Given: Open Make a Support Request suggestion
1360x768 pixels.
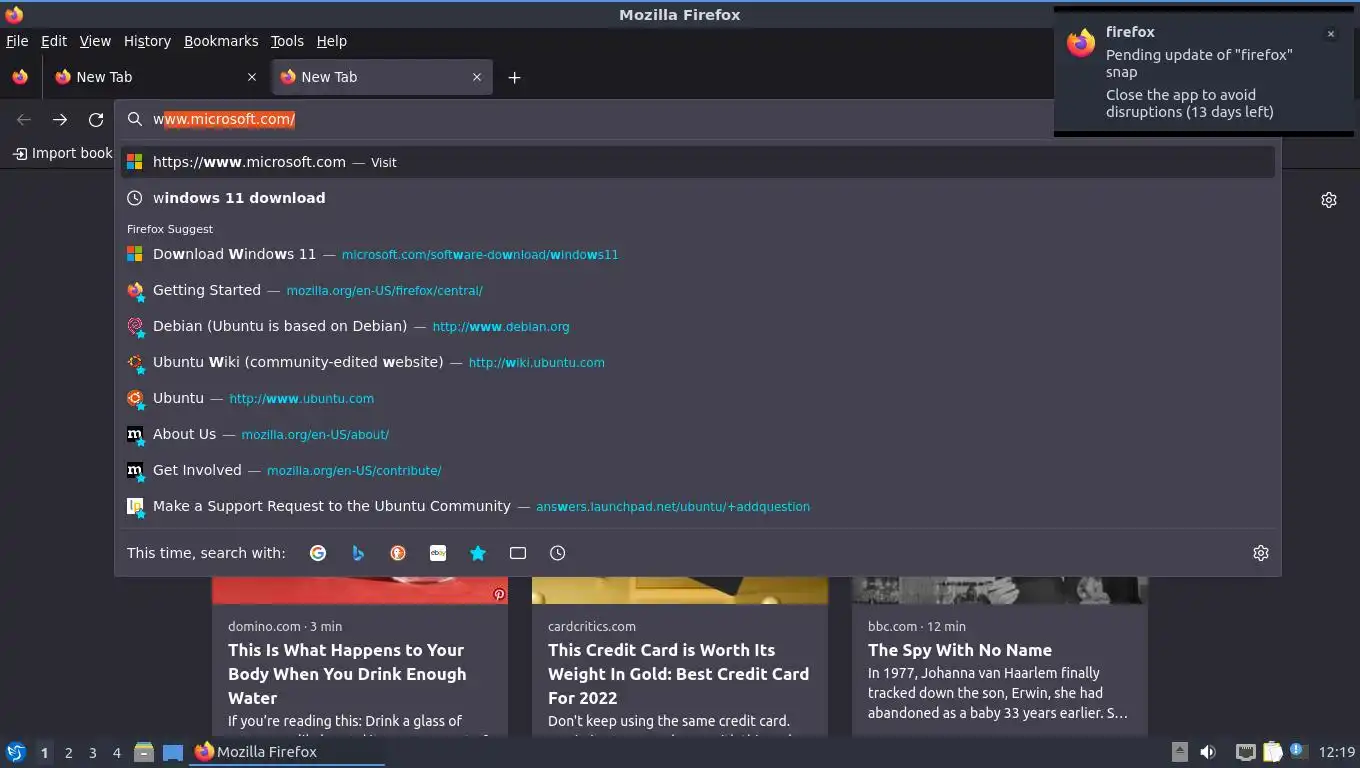Looking at the screenshot, I should (698, 506).
